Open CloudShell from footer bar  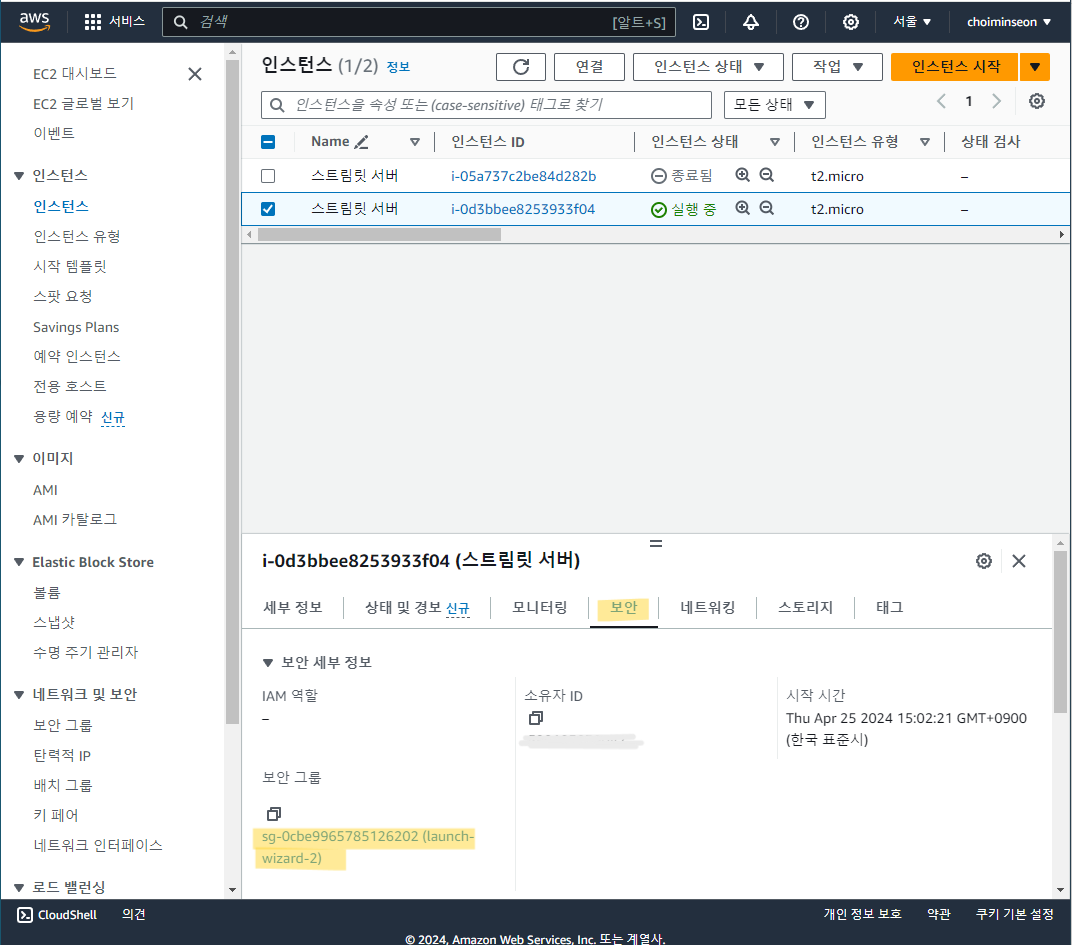coord(57,915)
